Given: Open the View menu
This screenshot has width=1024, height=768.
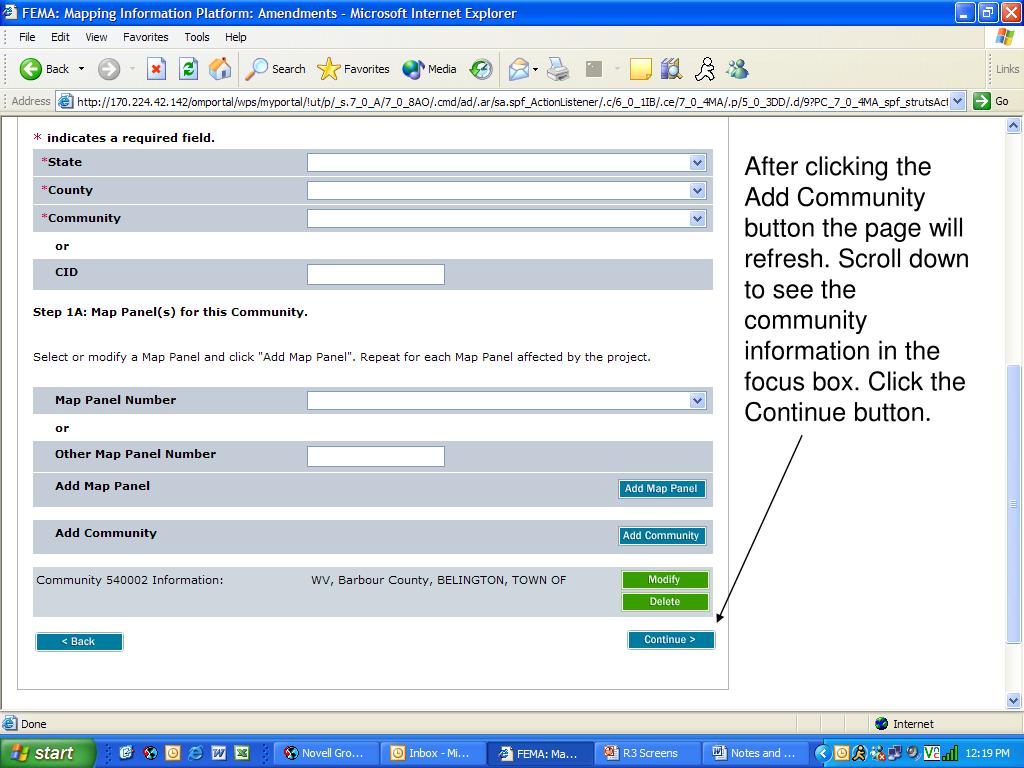Looking at the screenshot, I should [x=96, y=37].
